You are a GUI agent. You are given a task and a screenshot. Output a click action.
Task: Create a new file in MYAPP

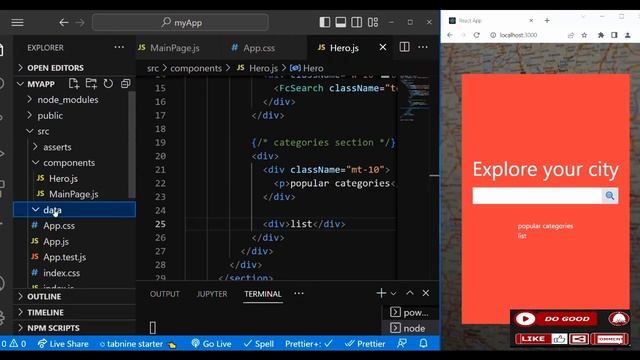click(x=74, y=84)
